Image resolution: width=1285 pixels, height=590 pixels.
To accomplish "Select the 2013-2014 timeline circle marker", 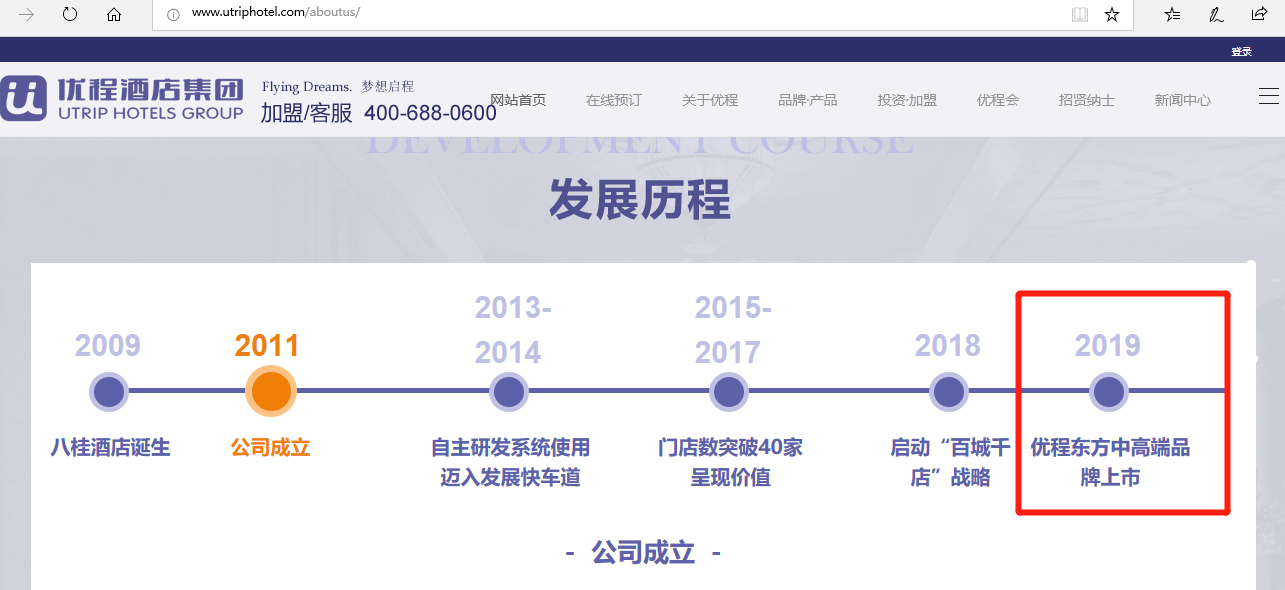I will (x=509, y=391).
